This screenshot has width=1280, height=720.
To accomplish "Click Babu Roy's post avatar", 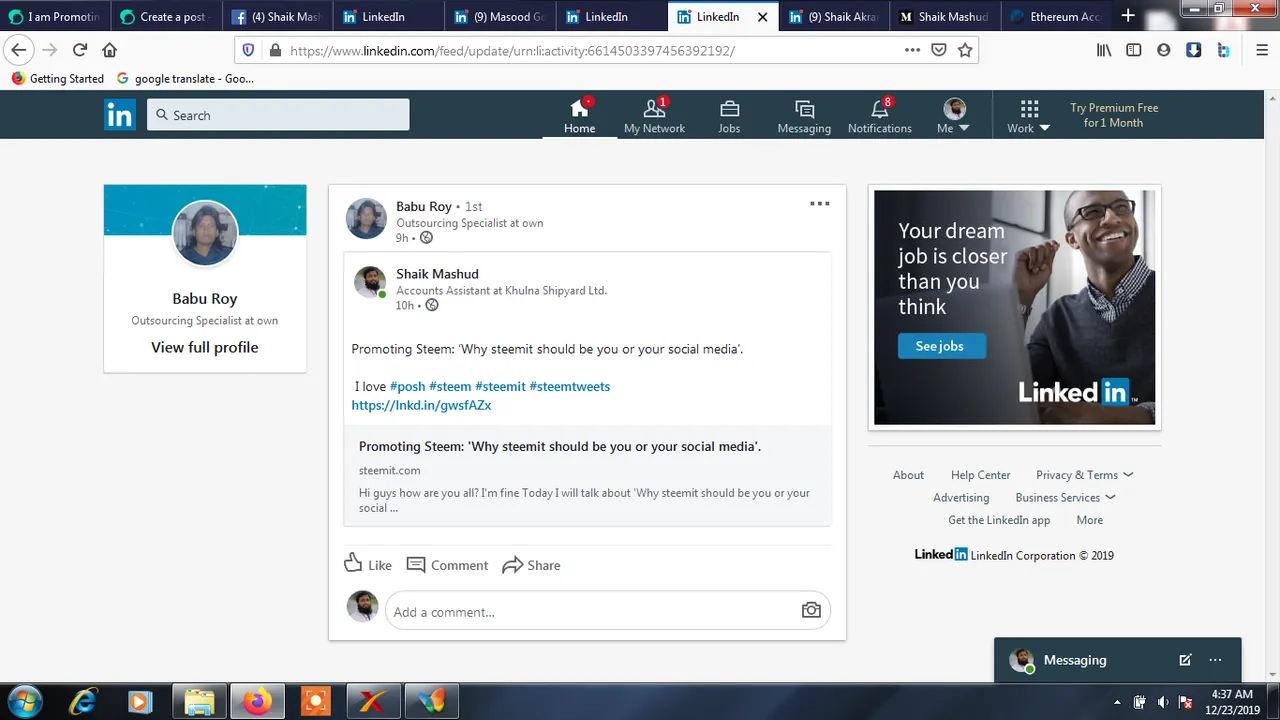I will (x=366, y=219).
